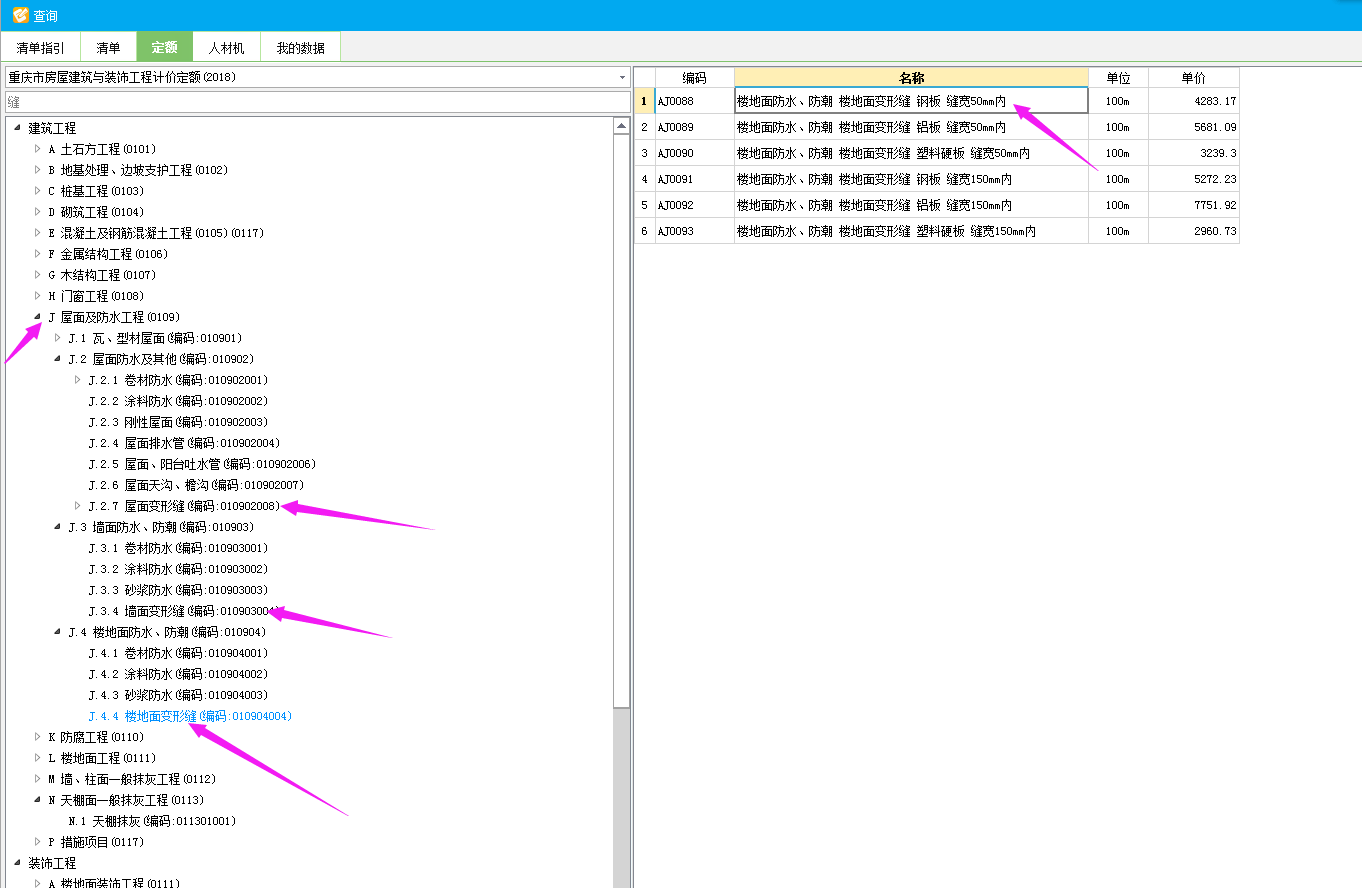Image resolution: width=1362 pixels, height=888 pixels.
Task: Expand C 桩基工程 (0103) node
Action: pyautogui.click(x=38, y=191)
